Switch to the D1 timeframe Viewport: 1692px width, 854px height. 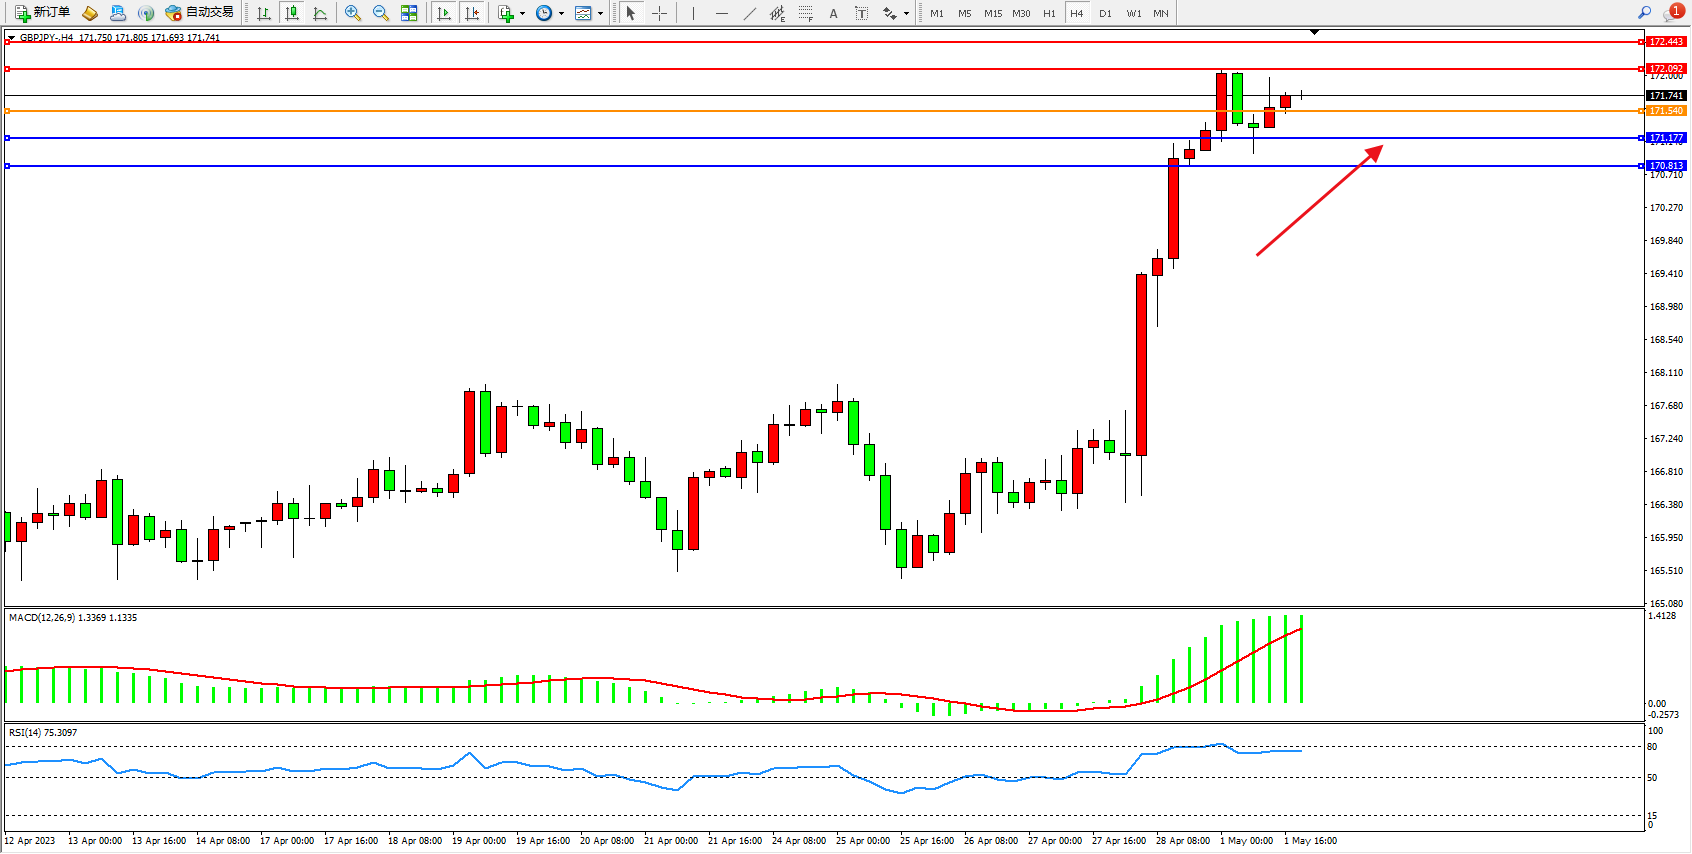click(x=1105, y=13)
